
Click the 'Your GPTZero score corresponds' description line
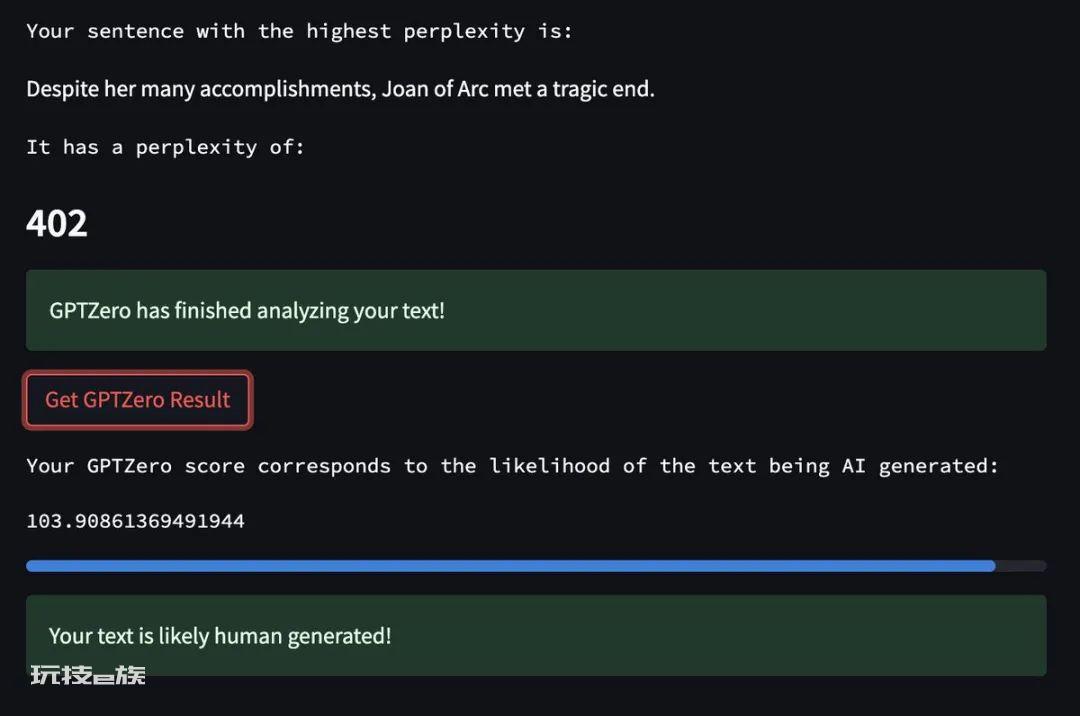pyautogui.click(x=512, y=466)
